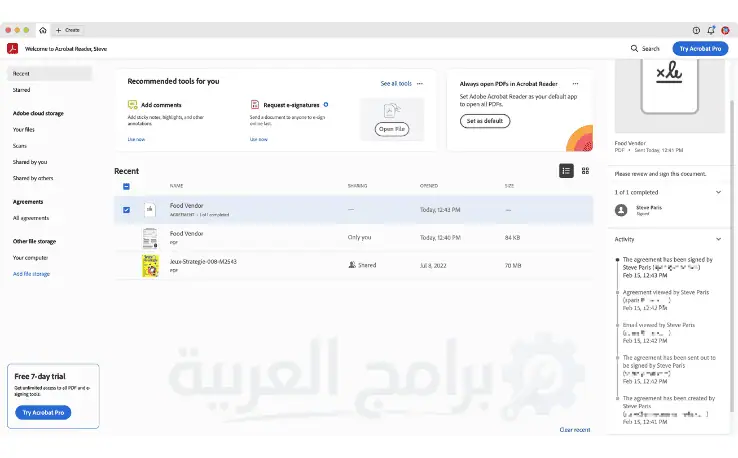Screen dimensions: 738x458
Task: Click Request e-signatures tool icon
Action: [x=255, y=104]
